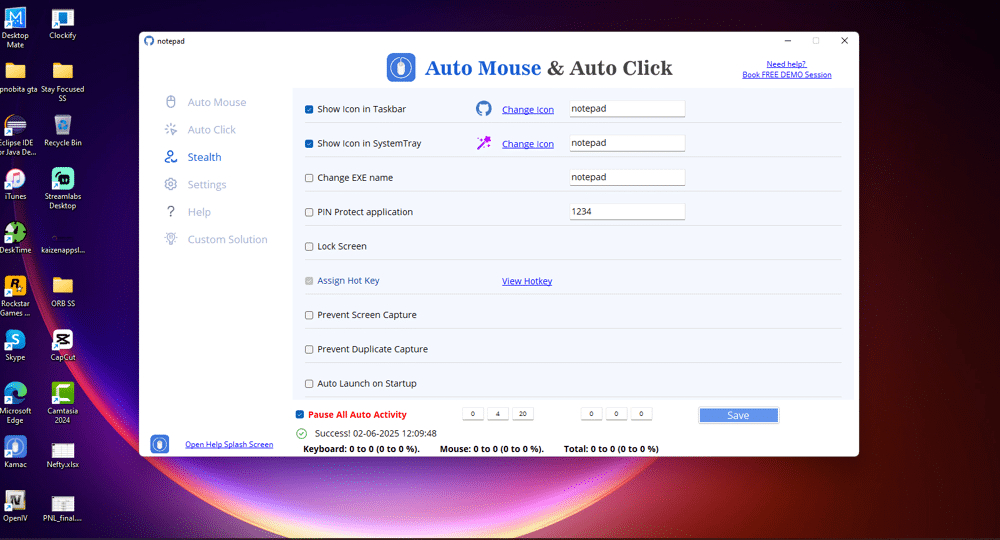This screenshot has height=540, width=1000.
Task: Toggle Pause All Auto Activity checkbox
Action: point(300,414)
